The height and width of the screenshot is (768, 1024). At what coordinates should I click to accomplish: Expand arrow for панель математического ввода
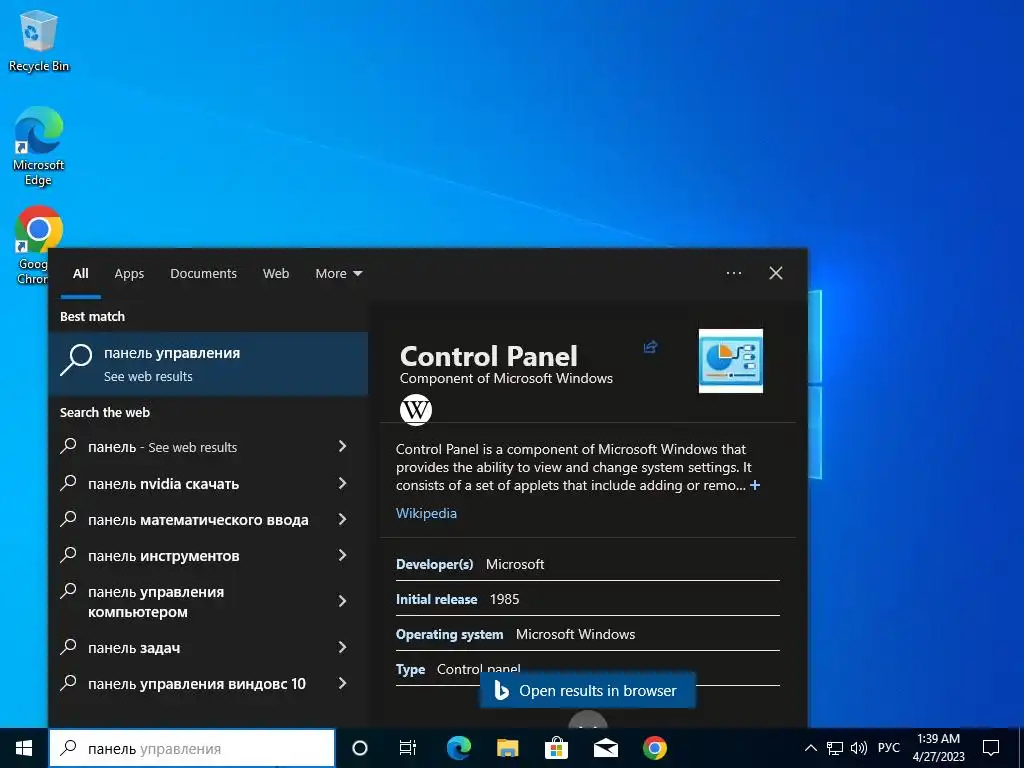click(x=342, y=519)
